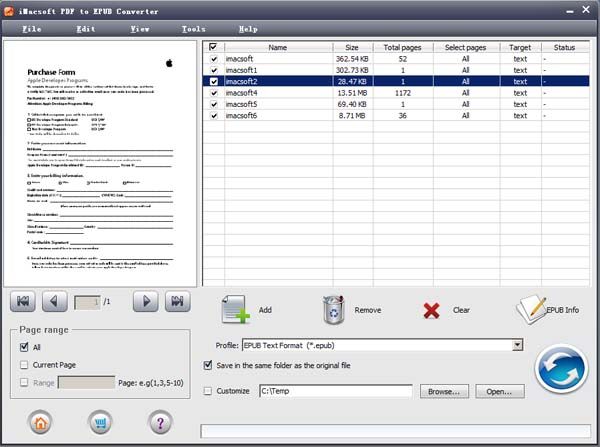Click the Remove label
600x447 pixels.
coord(368,310)
